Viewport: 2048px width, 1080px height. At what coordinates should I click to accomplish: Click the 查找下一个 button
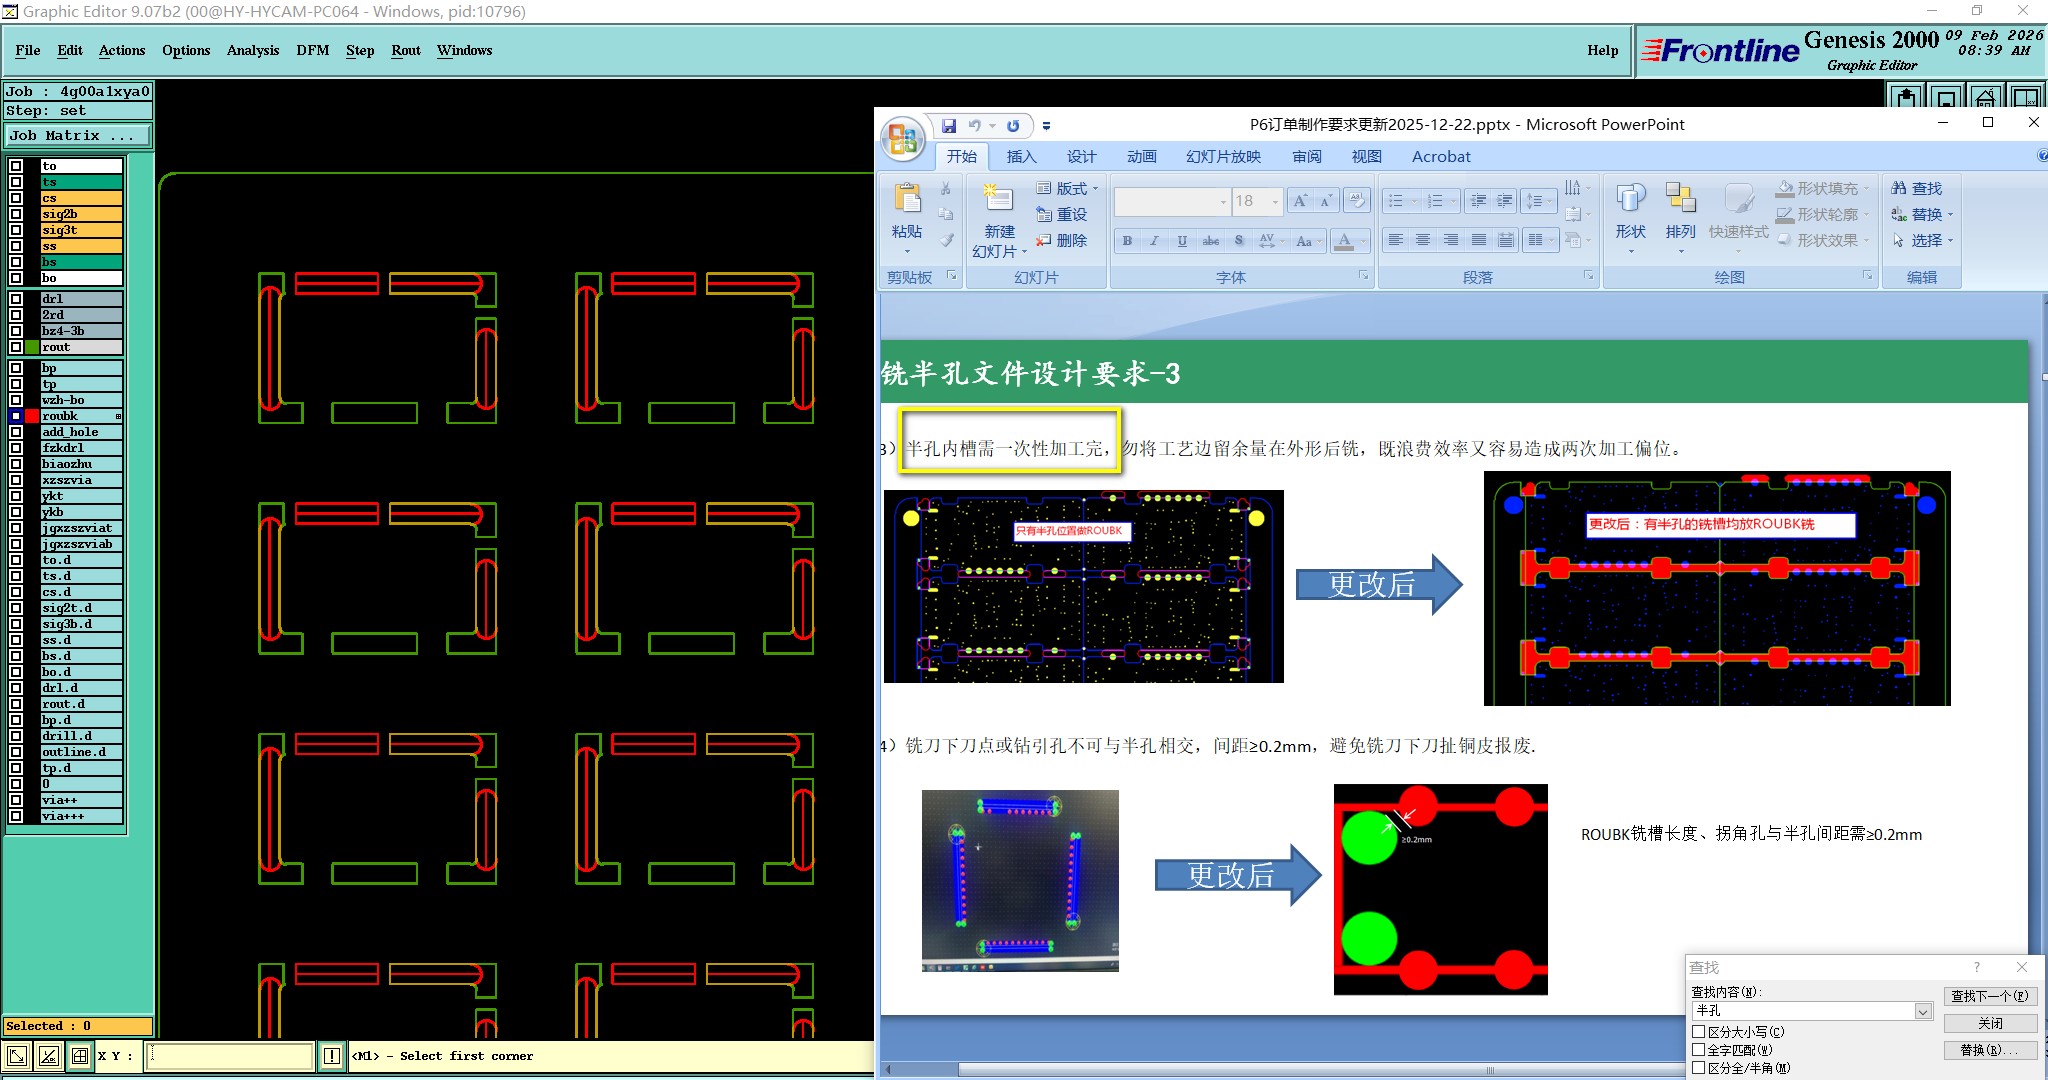click(1989, 996)
